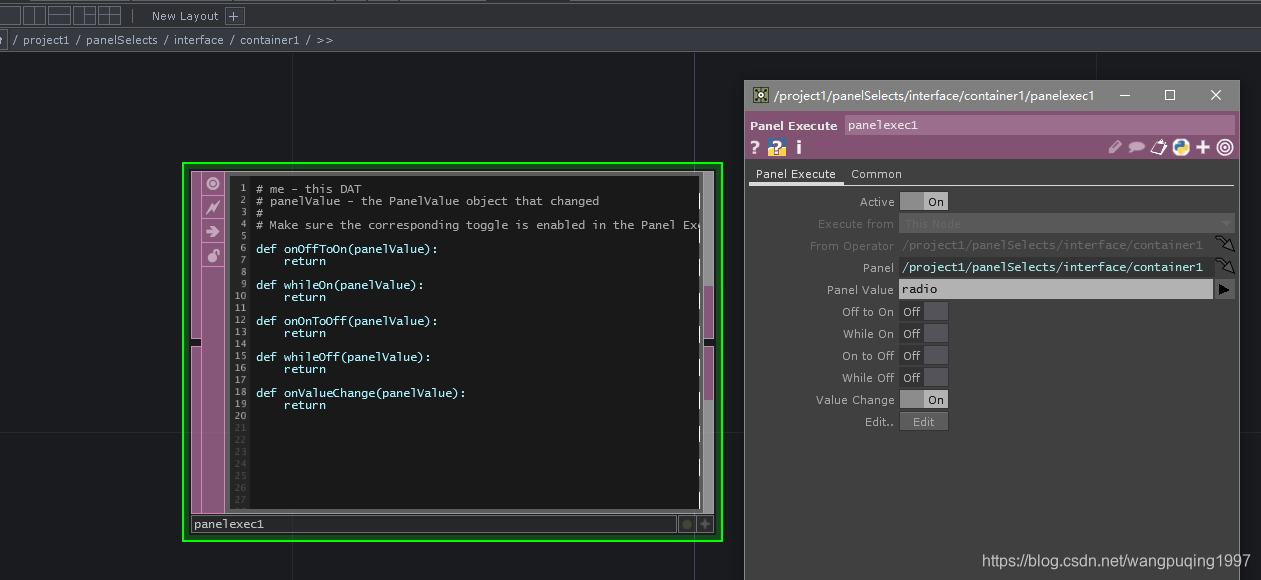
Task: Open operator help question mark icon
Action: coord(756,147)
